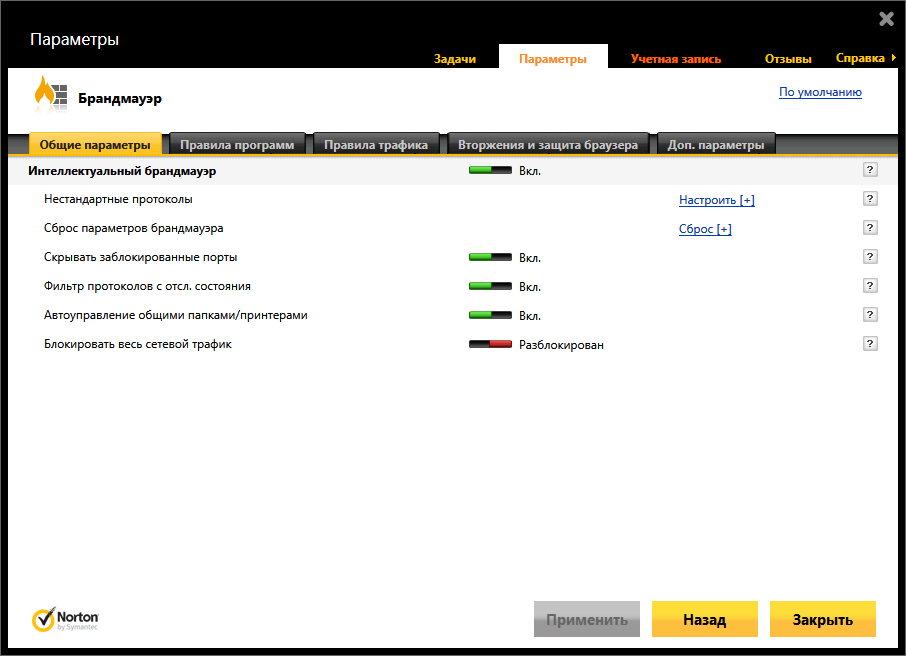
Task: Open help for Сброс параметров брандмауэра
Action: click(x=870, y=227)
